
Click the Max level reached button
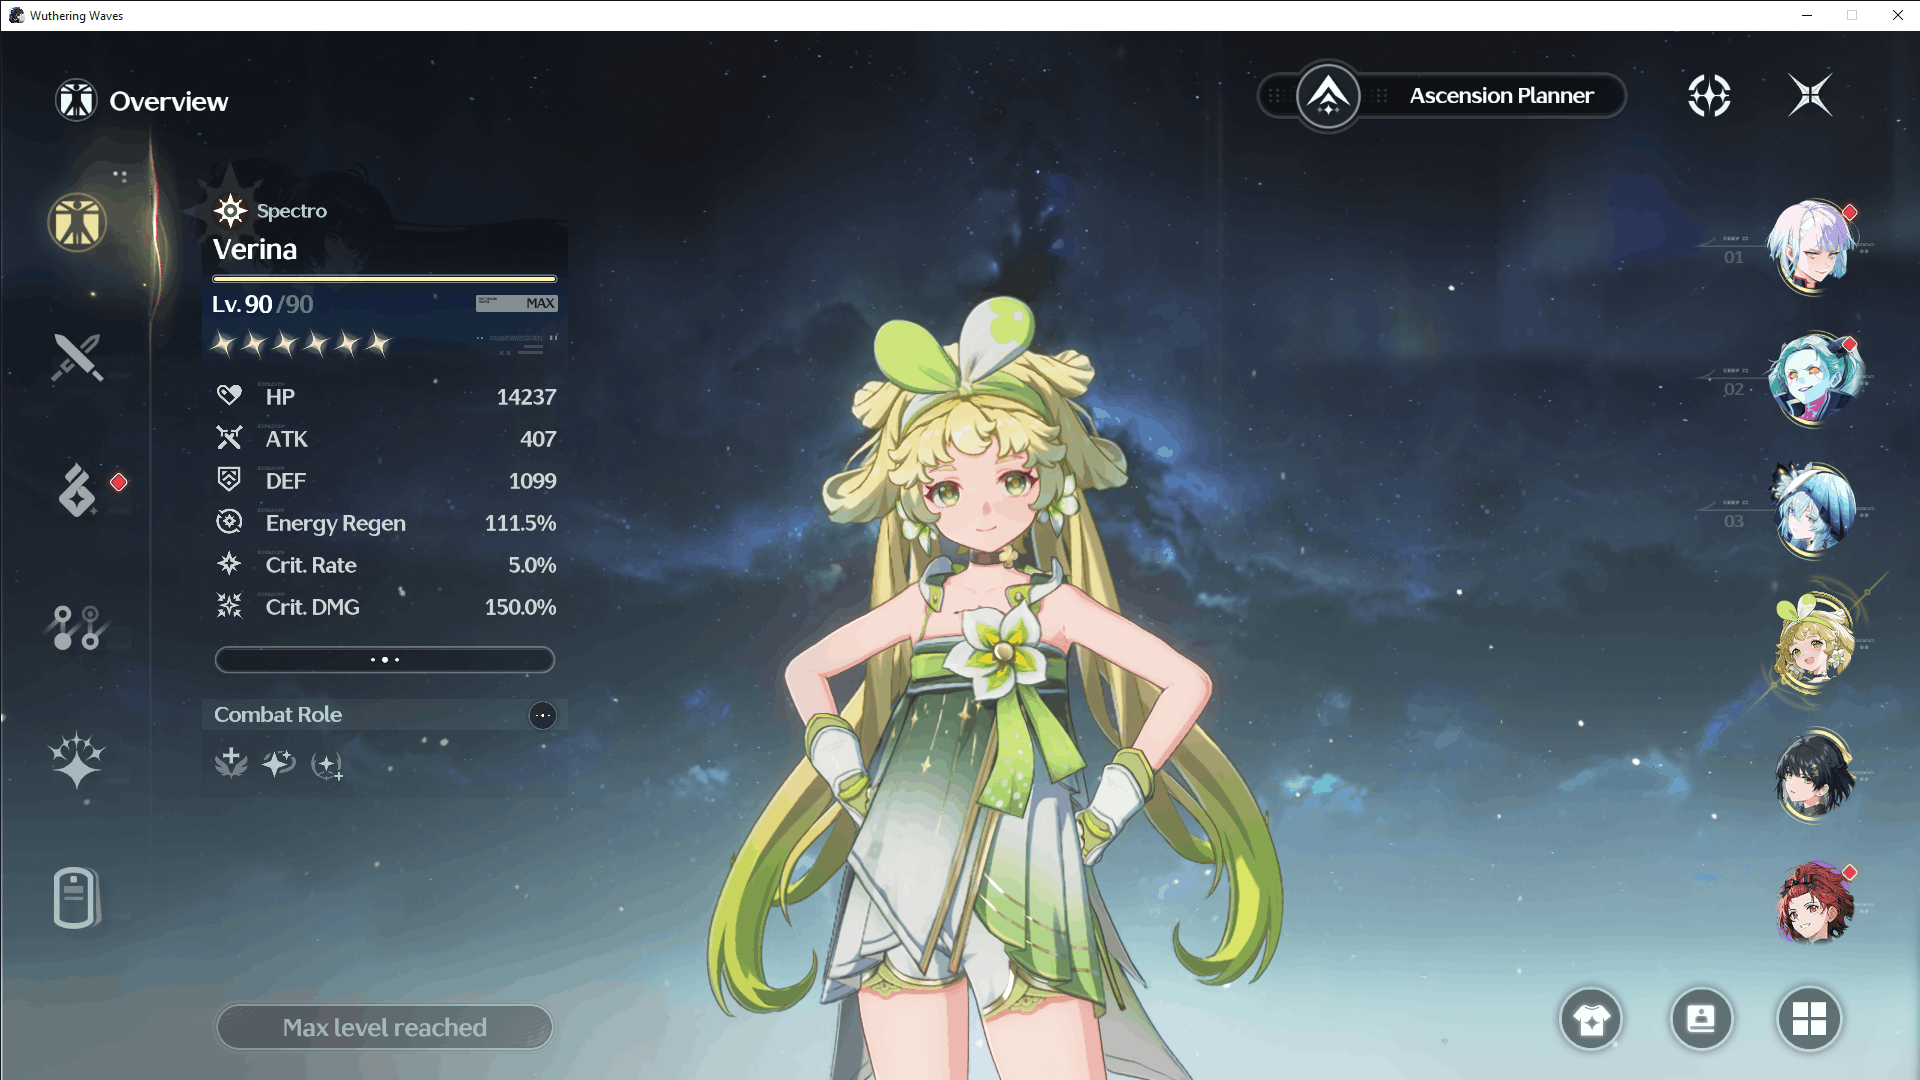tap(385, 1027)
